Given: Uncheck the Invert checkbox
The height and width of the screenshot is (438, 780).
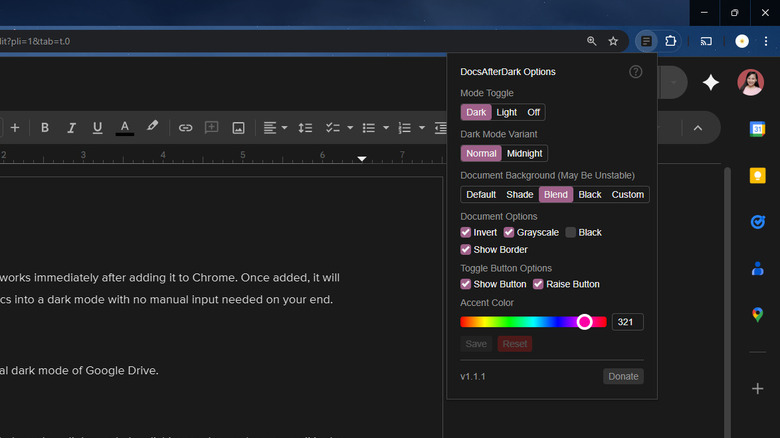Looking at the screenshot, I should pyautogui.click(x=466, y=232).
